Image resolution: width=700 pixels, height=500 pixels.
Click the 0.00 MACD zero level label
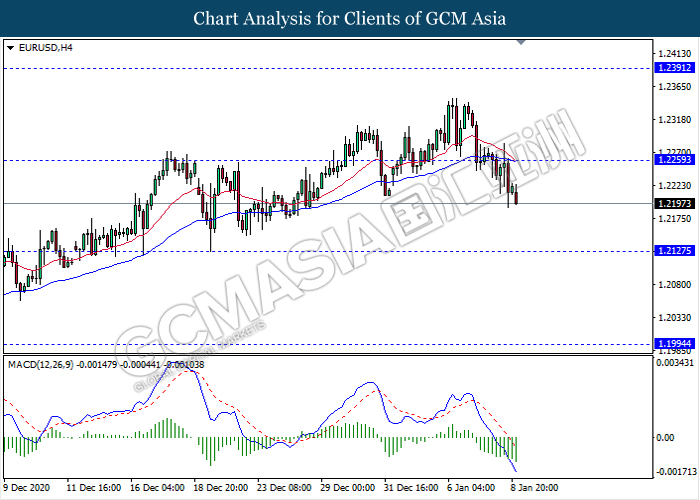point(663,437)
